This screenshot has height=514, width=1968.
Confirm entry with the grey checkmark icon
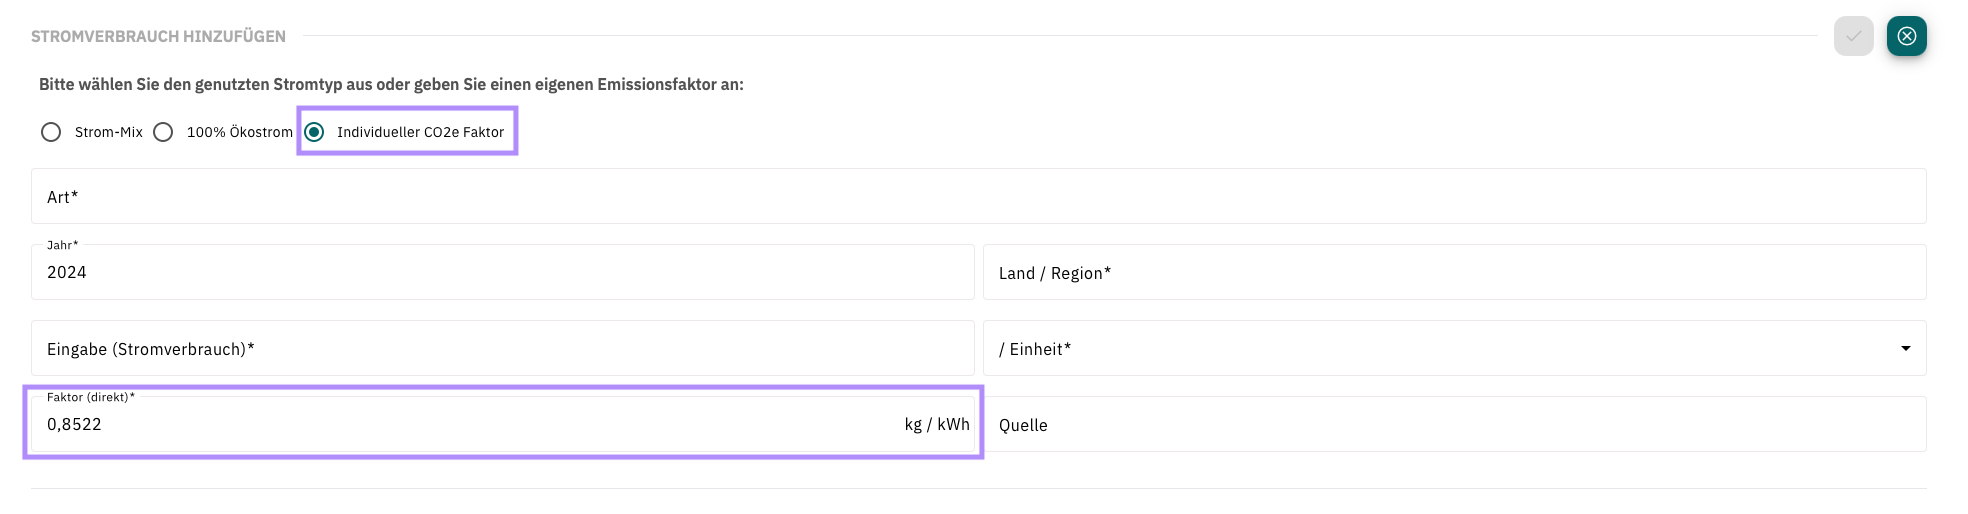1853,36
